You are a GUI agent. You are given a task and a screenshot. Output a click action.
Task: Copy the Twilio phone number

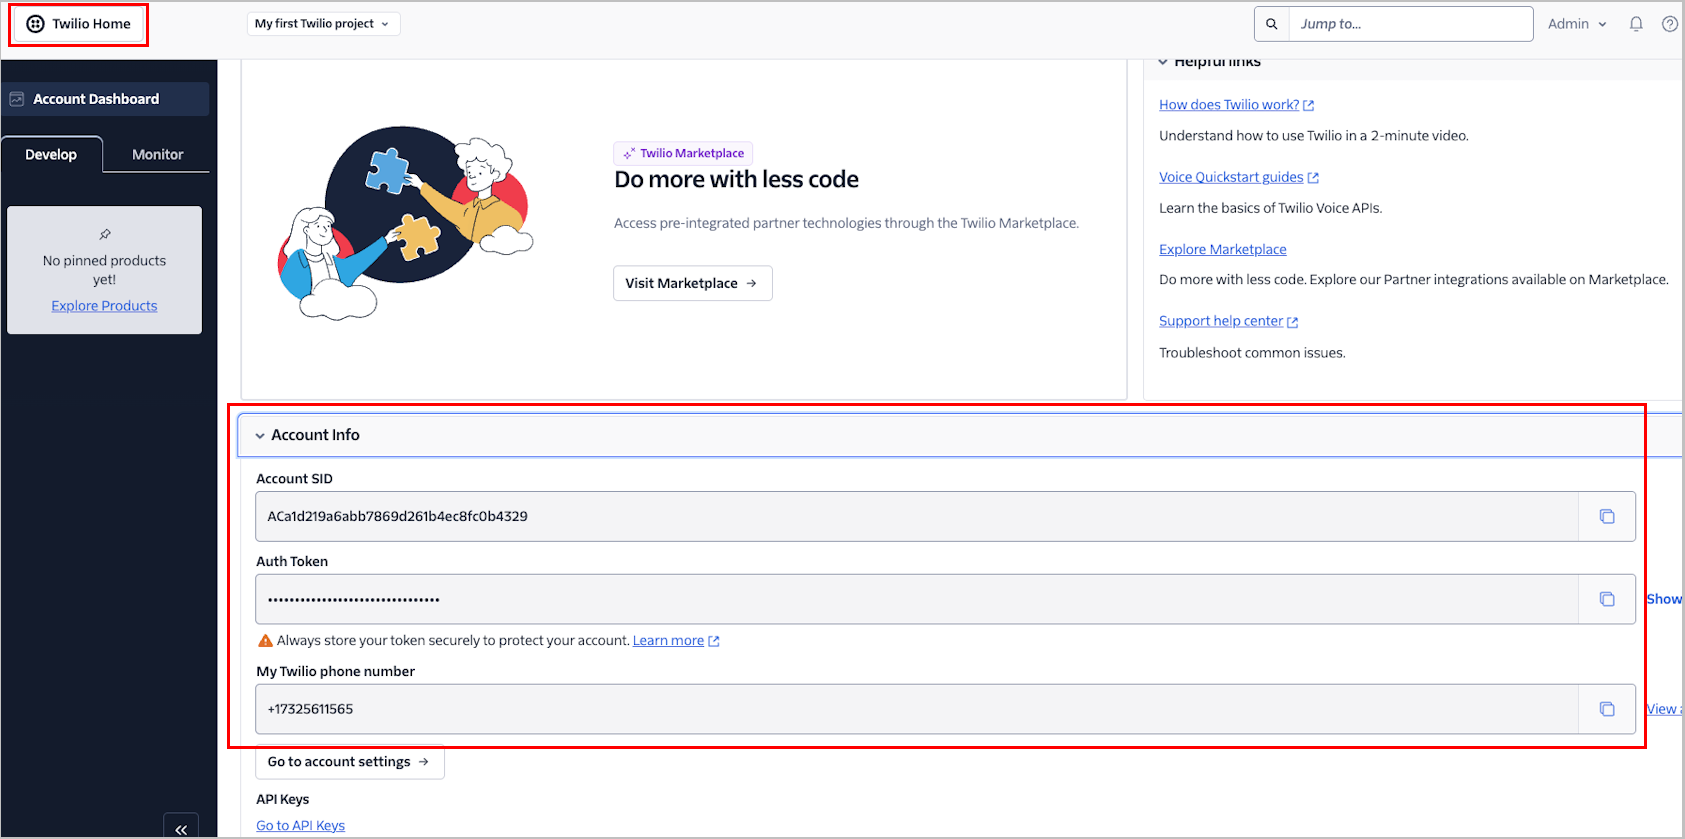click(1607, 709)
